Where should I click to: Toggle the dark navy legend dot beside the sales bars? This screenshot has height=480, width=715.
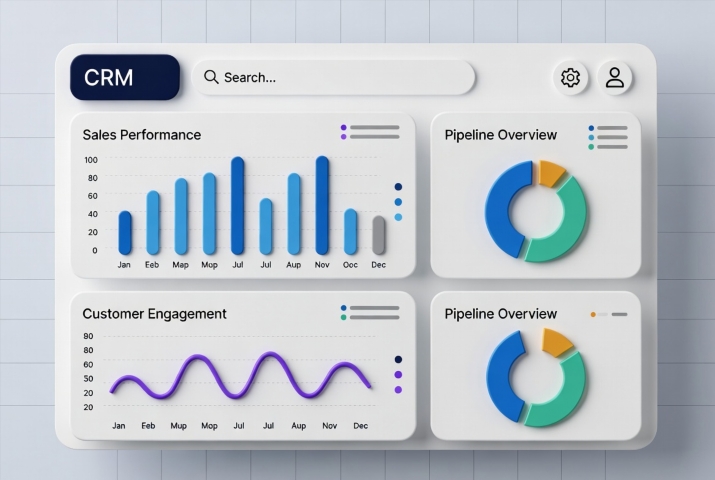[398, 187]
